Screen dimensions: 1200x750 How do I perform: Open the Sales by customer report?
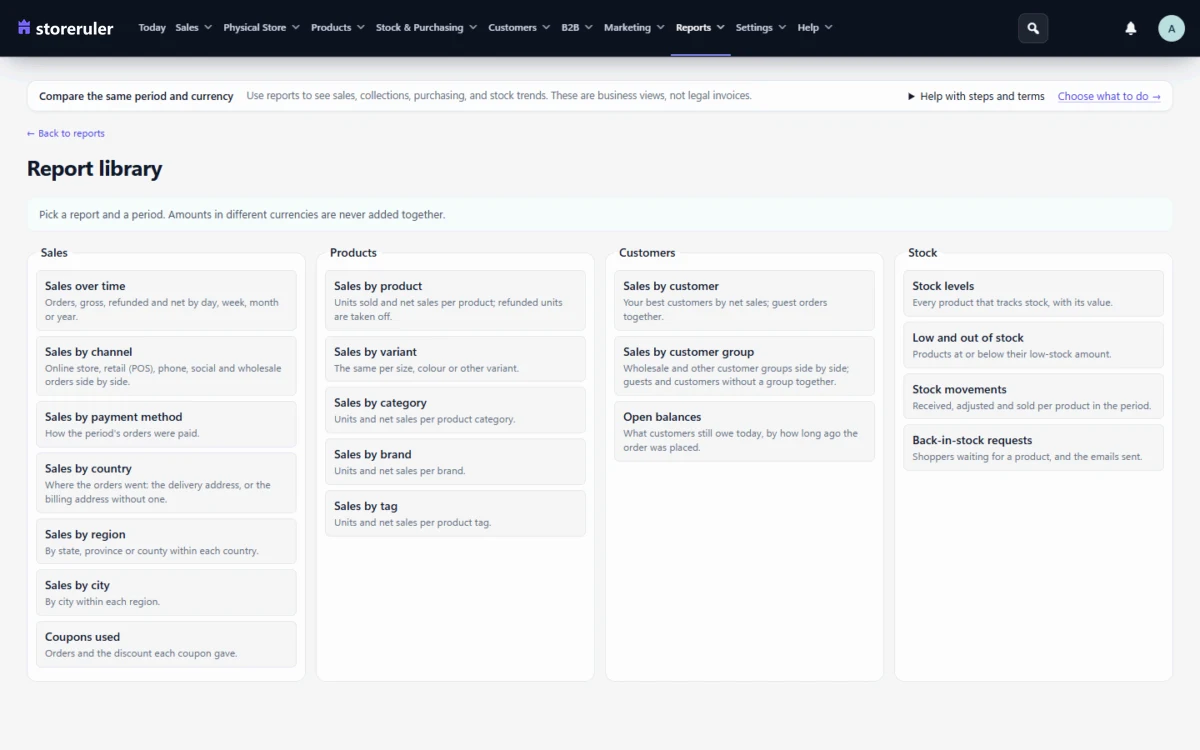tap(744, 301)
